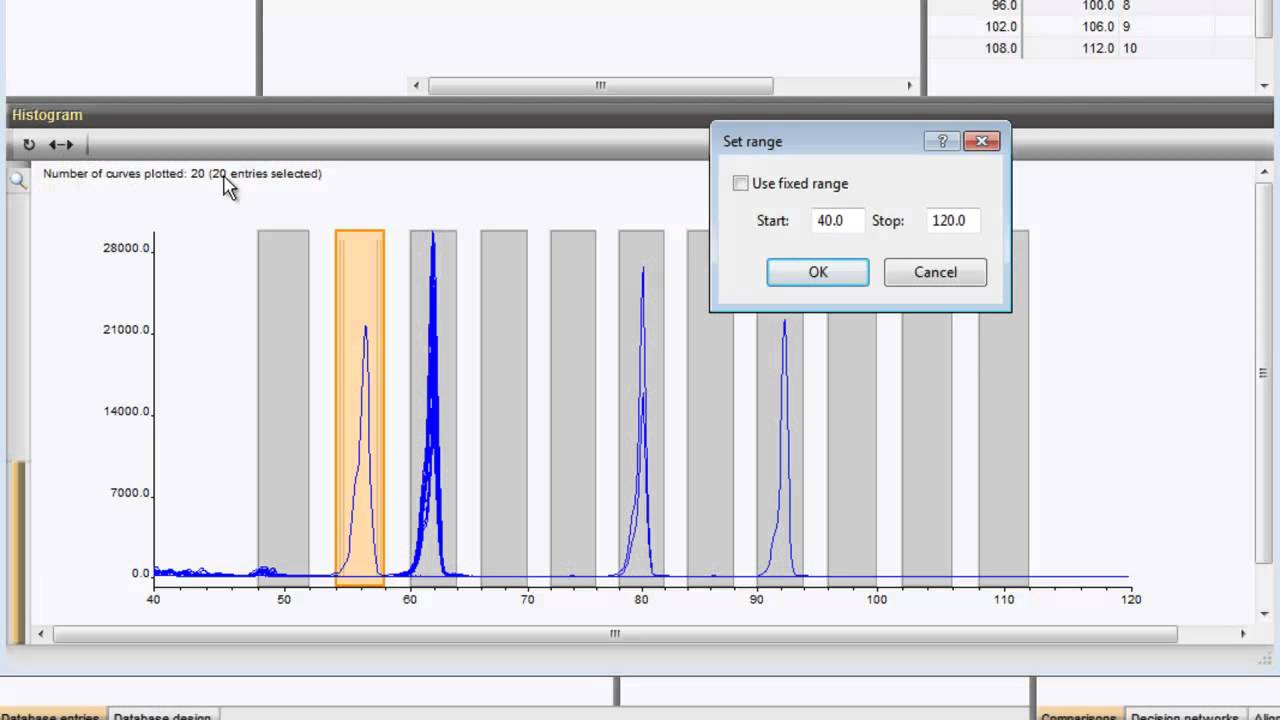This screenshot has width=1280, height=720.
Task: Select the gray bin at 48-52
Action: (x=283, y=408)
